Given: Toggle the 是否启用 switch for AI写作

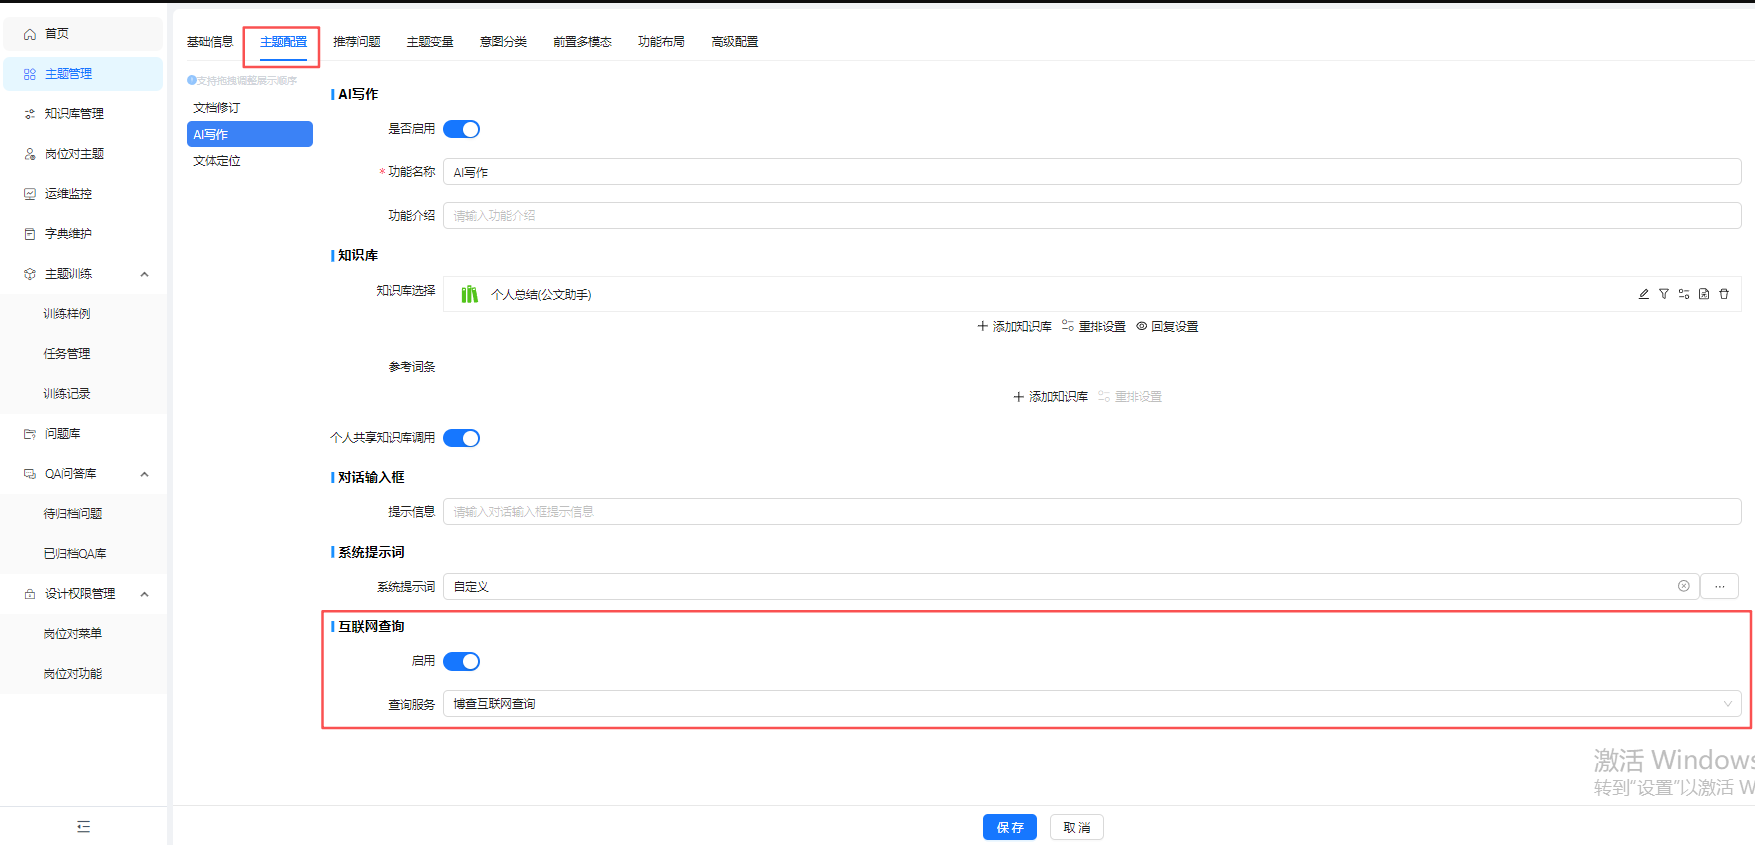Looking at the screenshot, I should [462, 129].
